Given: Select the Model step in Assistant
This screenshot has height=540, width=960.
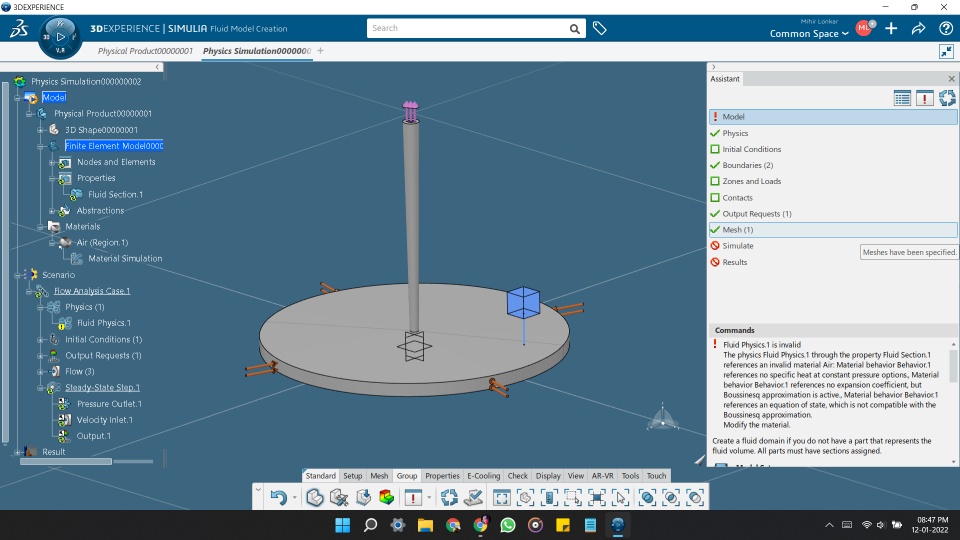Looking at the screenshot, I should 833,117.
